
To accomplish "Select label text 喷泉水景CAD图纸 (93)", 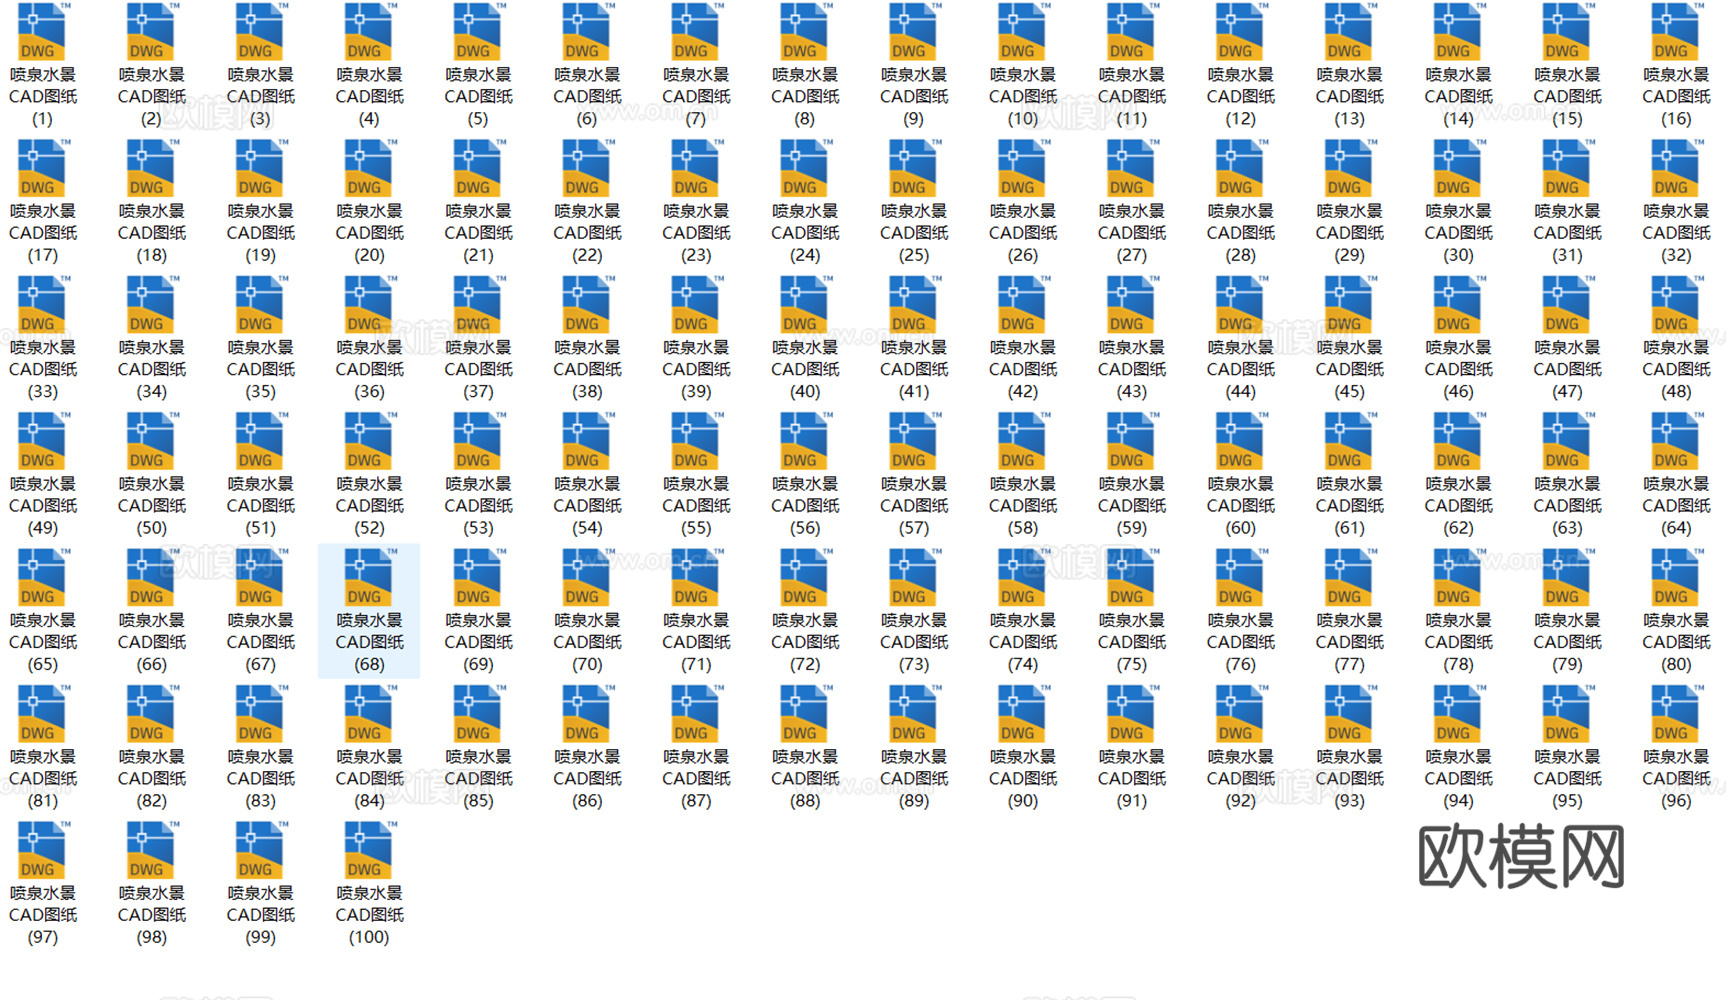I will pyautogui.click(x=1349, y=779).
